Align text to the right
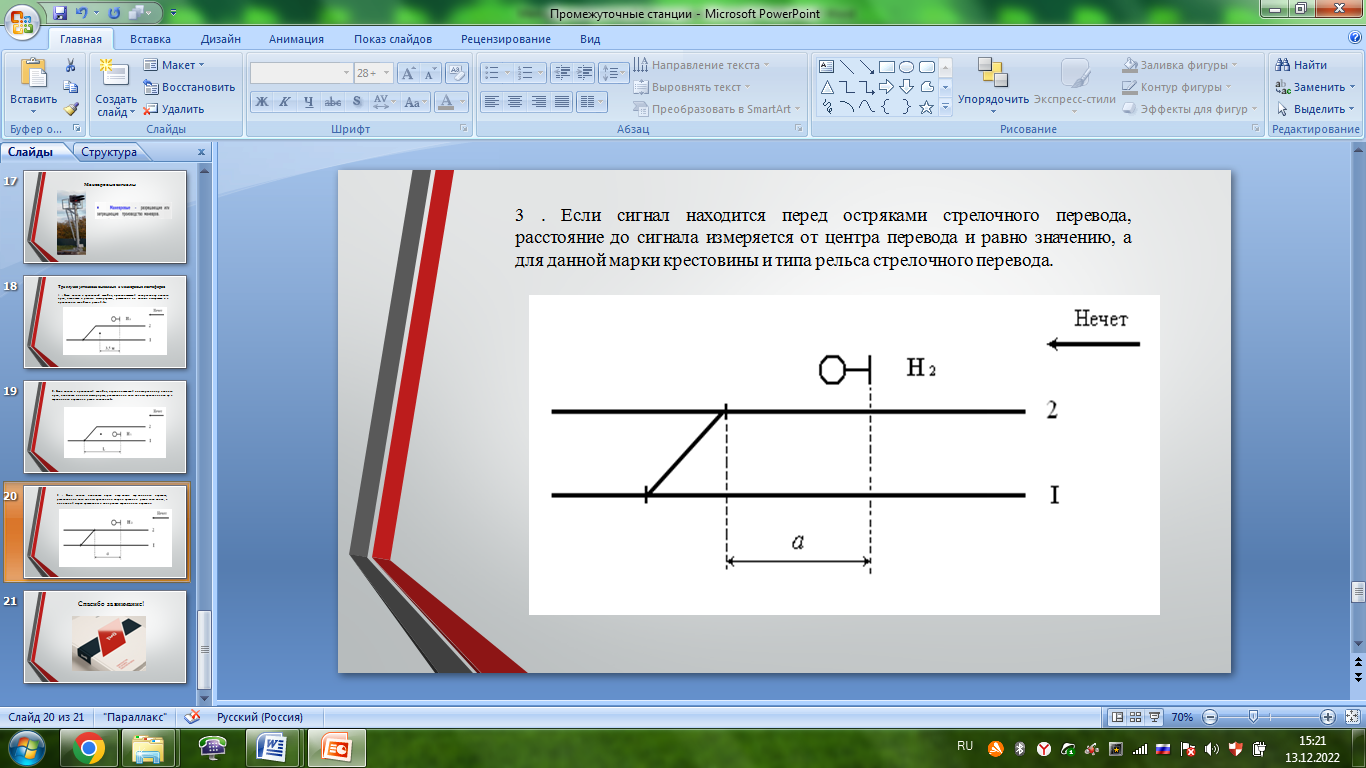 pyautogui.click(x=539, y=102)
